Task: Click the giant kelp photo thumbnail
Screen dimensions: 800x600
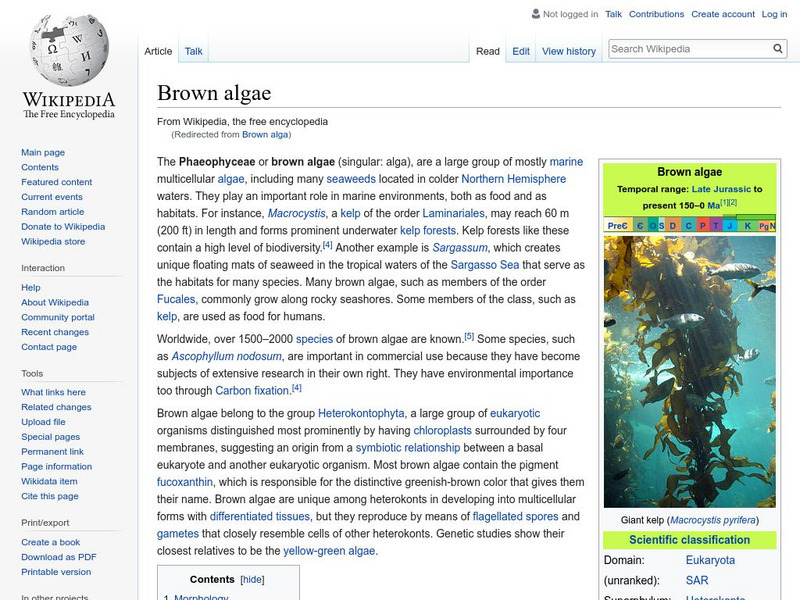Action: coord(689,371)
